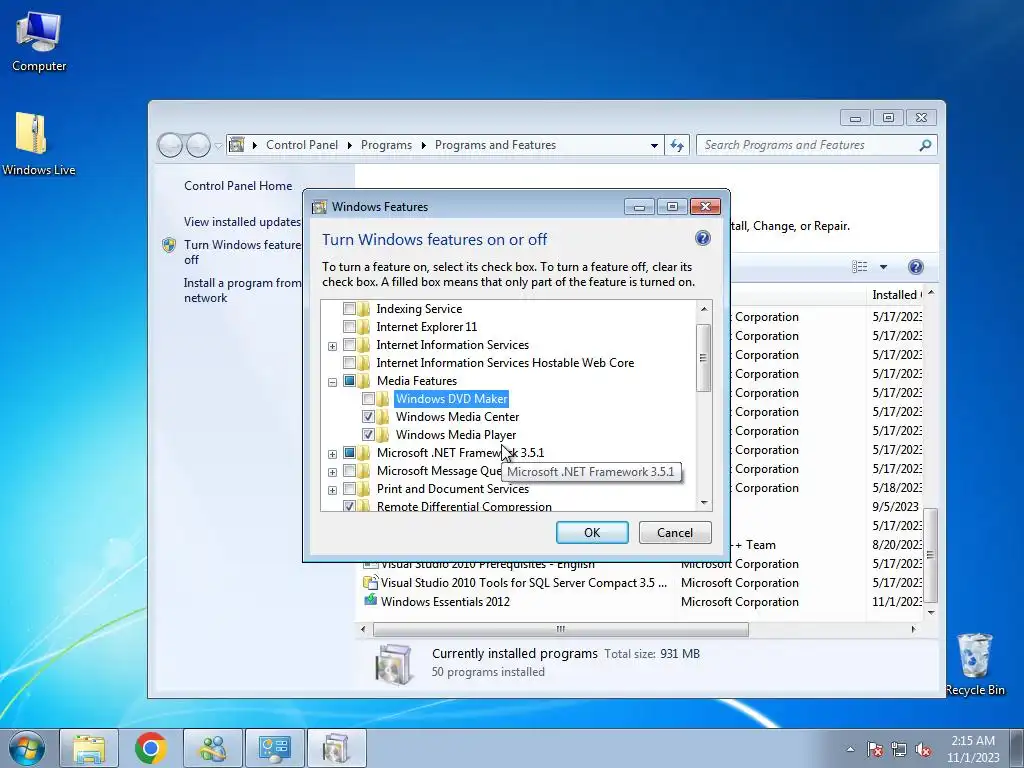
Task: Check the Internet Information Services checkbox
Action: click(x=349, y=345)
